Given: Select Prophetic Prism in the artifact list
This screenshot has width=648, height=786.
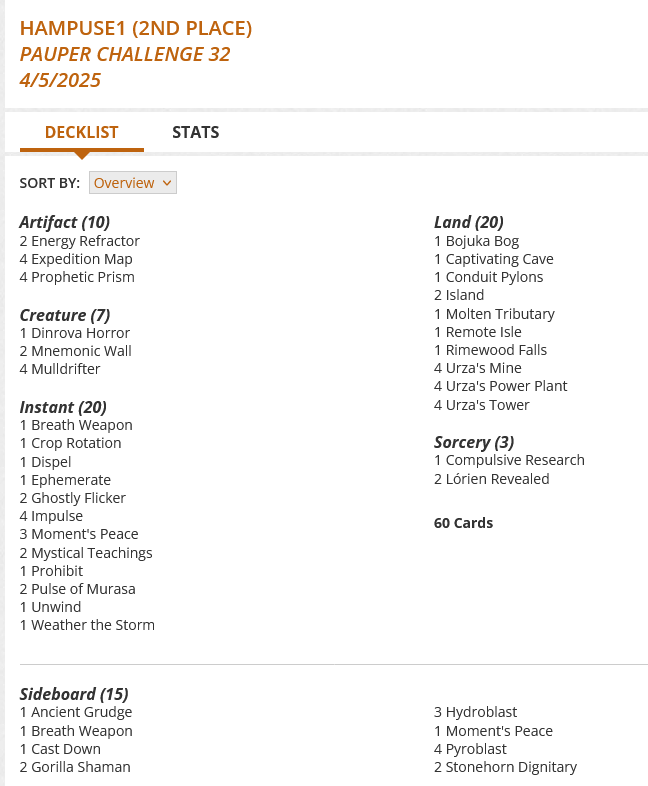Looking at the screenshot, I should coord(82,277).
